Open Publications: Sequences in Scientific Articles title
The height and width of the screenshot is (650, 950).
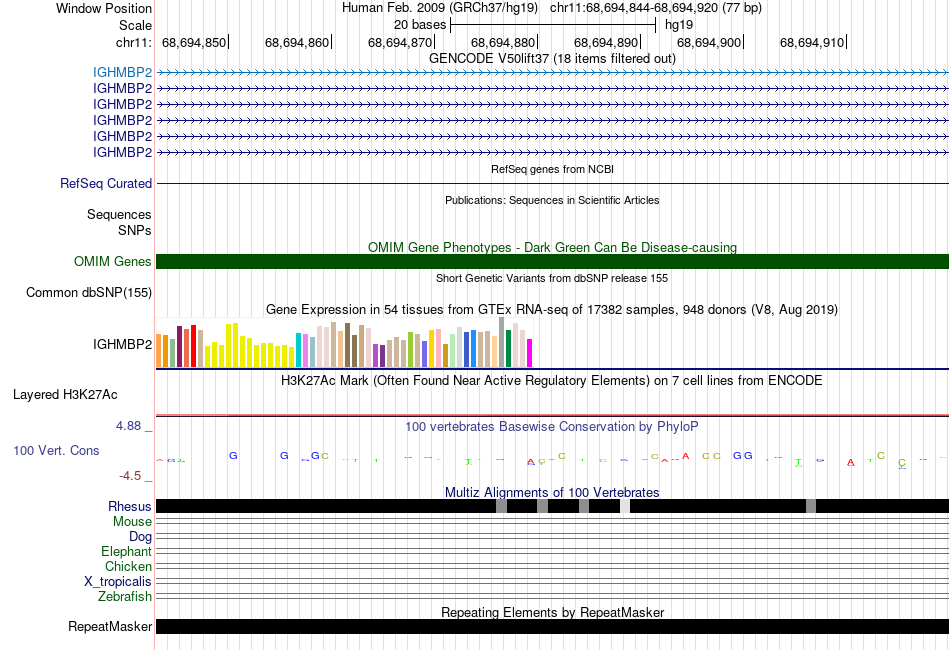[x=552, y=200]
